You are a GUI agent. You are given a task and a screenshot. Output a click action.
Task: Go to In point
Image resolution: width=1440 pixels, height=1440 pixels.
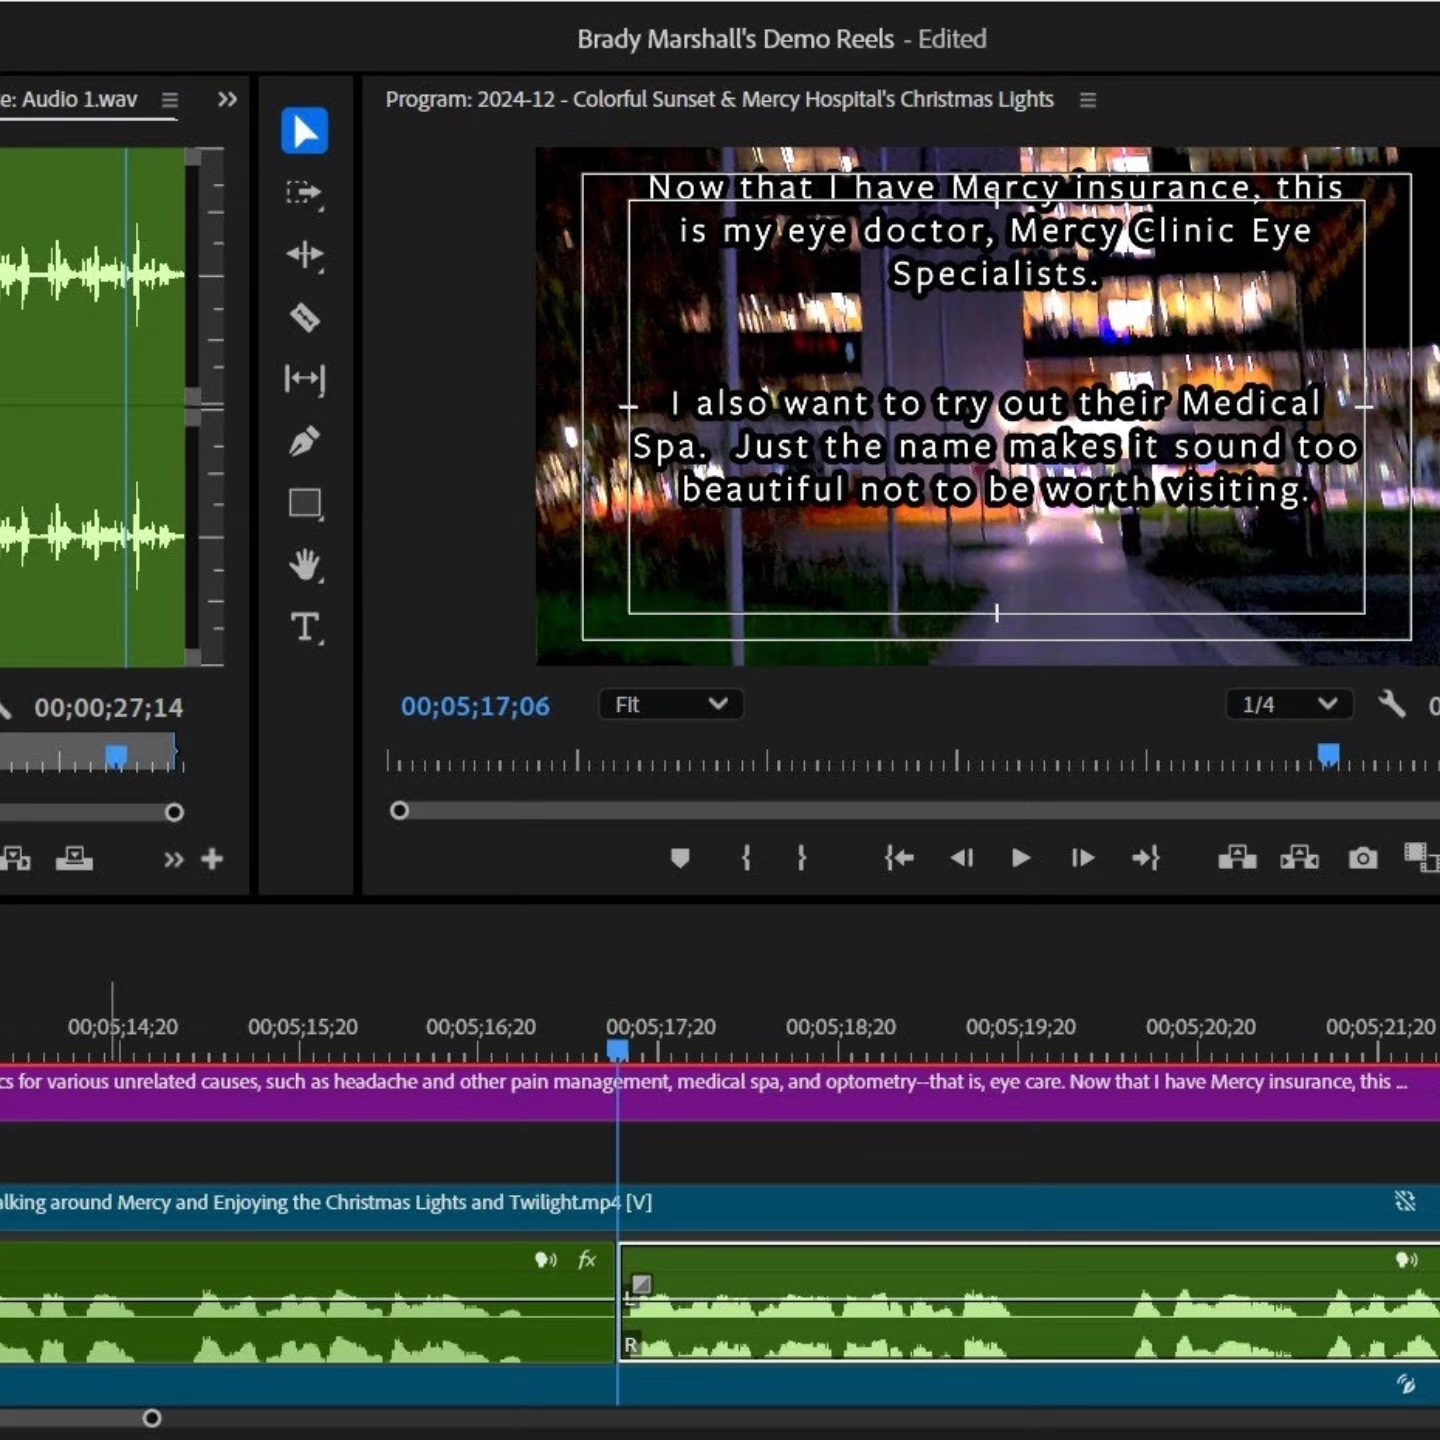899,858
